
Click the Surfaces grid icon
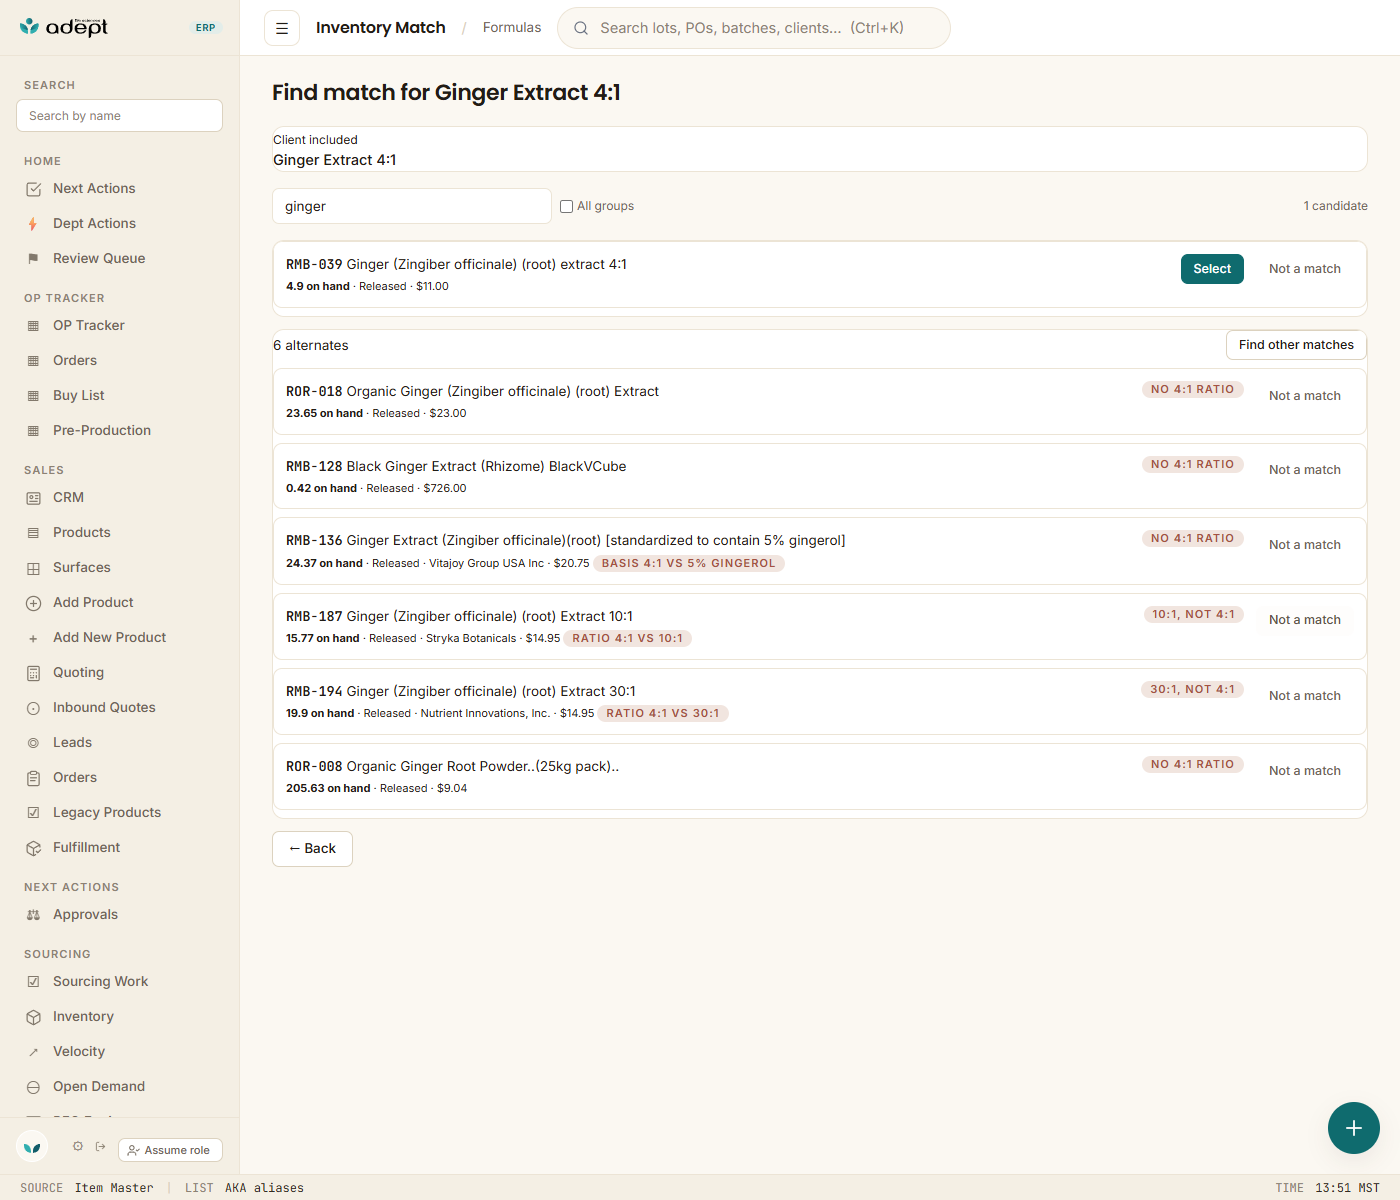coord(33,568)
